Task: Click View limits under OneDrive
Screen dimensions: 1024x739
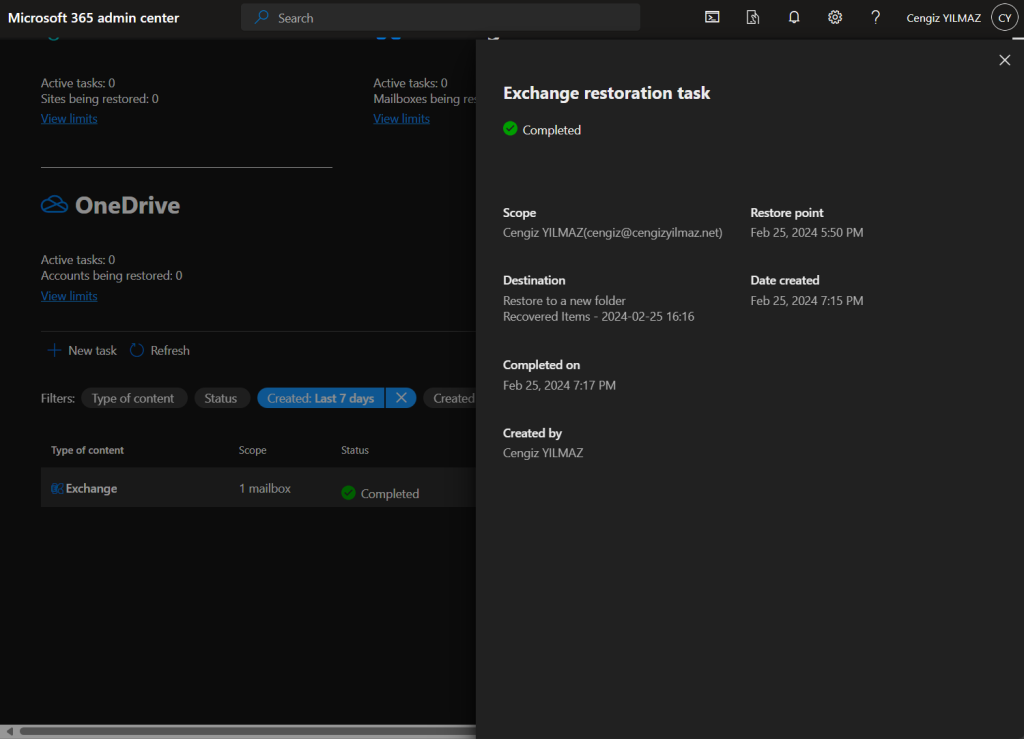Action: click(69, 296)
